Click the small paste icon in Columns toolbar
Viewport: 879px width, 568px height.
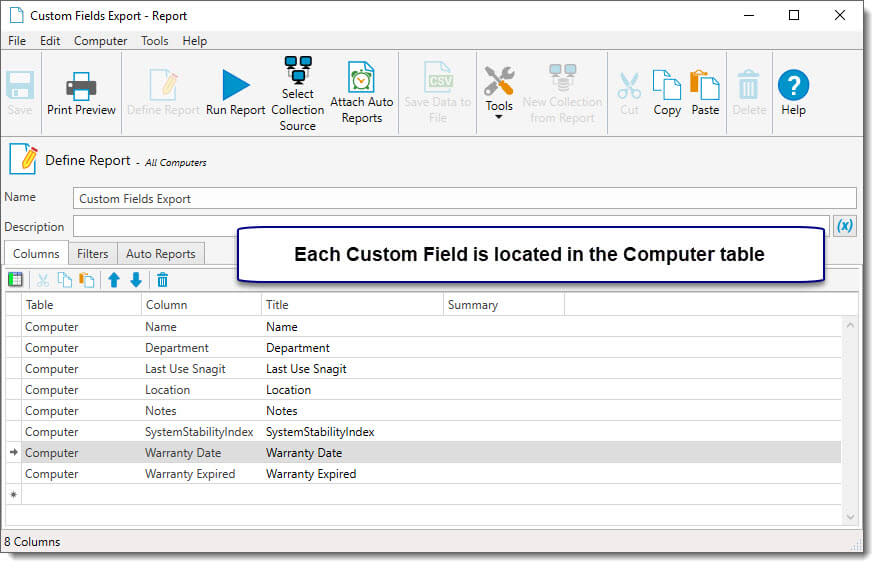(x=86, y=279)
